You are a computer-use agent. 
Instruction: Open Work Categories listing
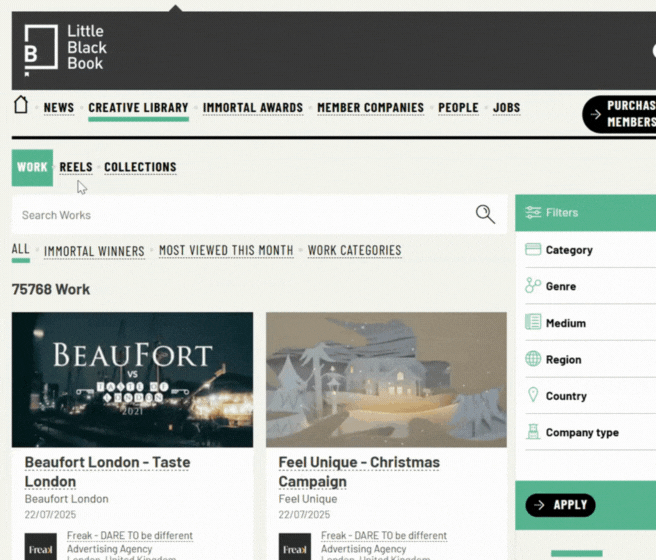click(x=355, y=250)
